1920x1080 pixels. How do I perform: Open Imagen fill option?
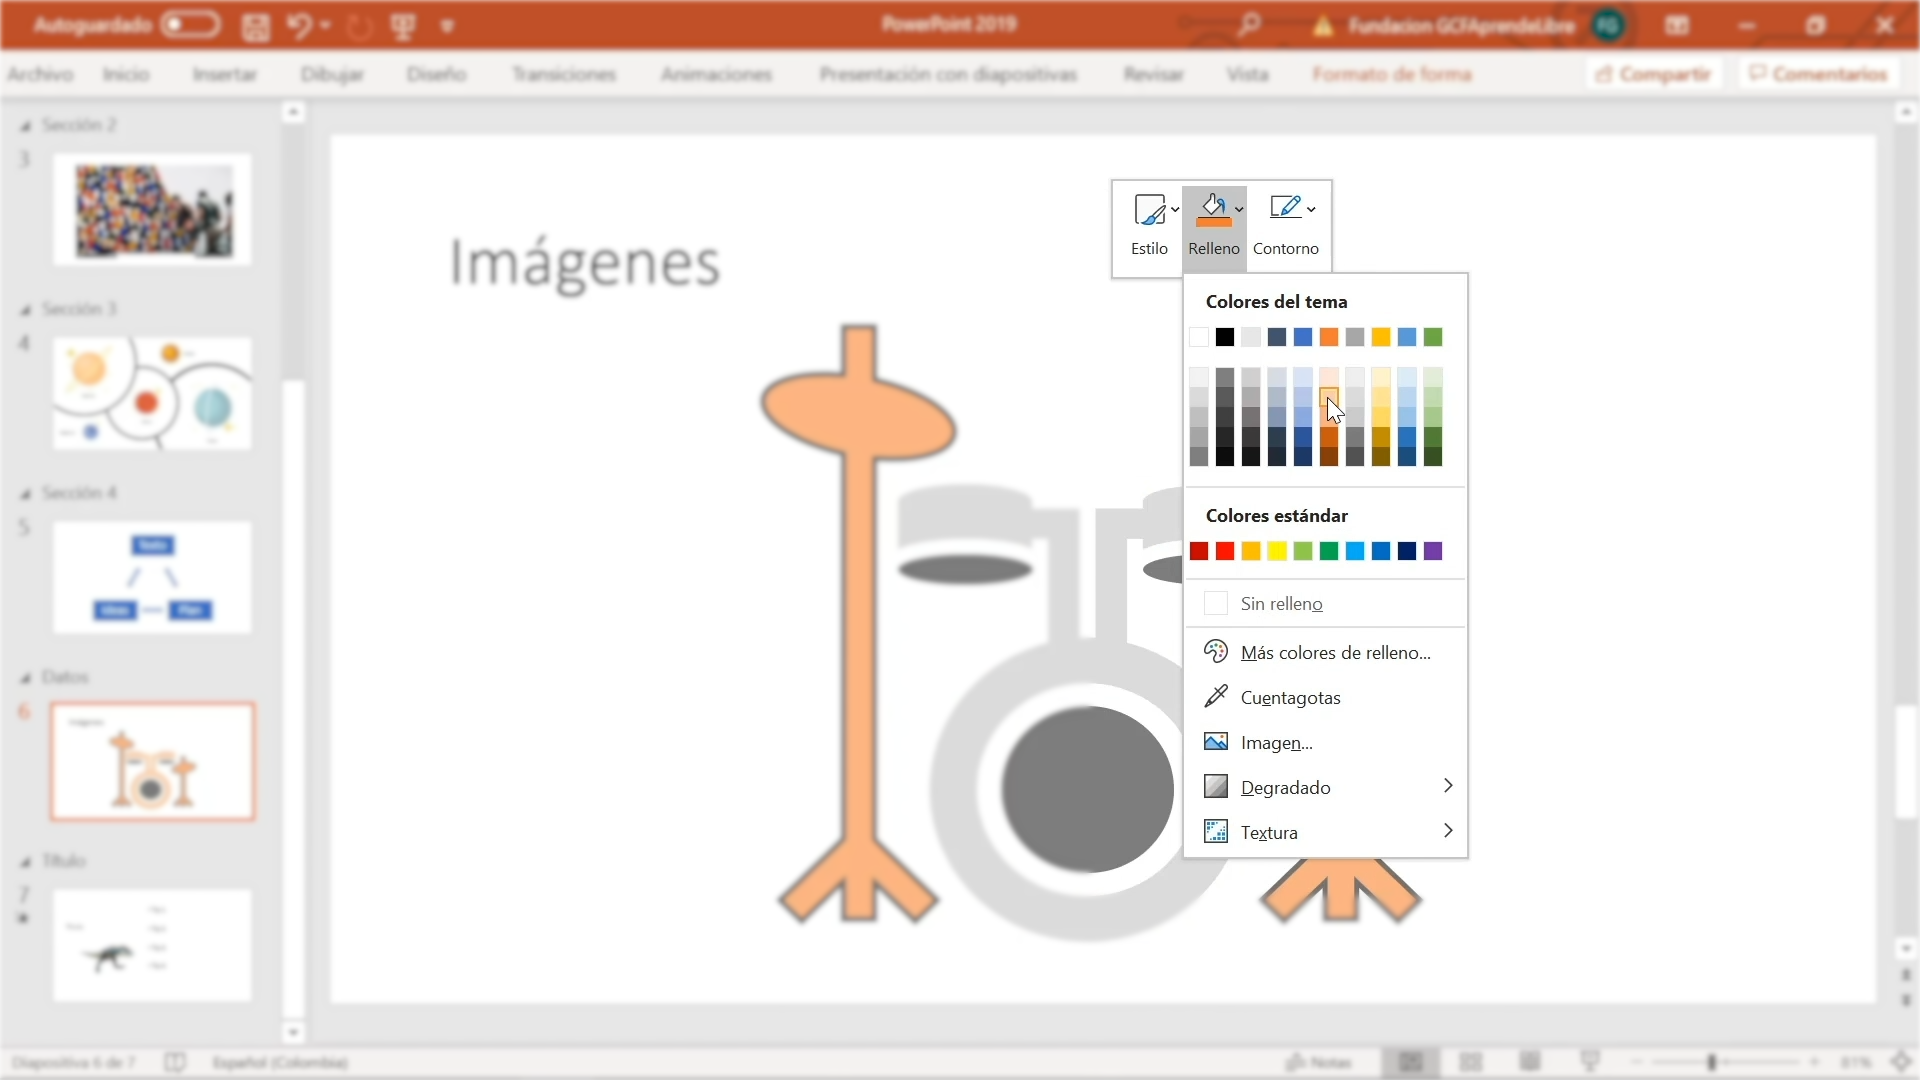(1275, 741)
